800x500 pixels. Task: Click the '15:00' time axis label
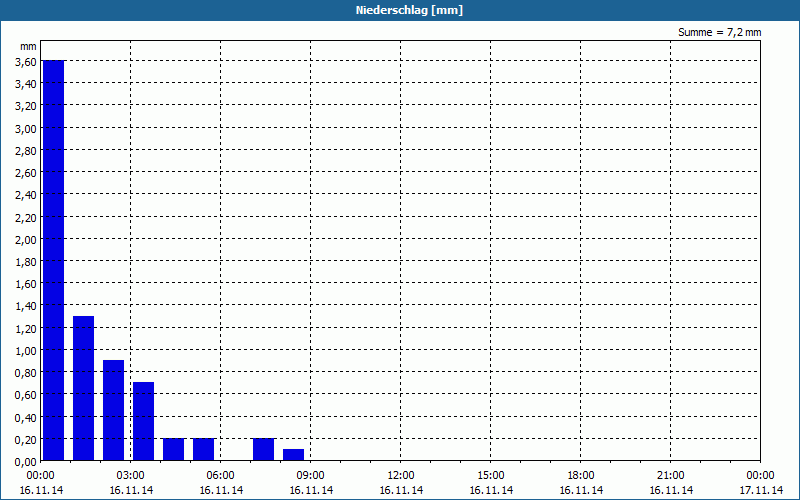(491, 476)
